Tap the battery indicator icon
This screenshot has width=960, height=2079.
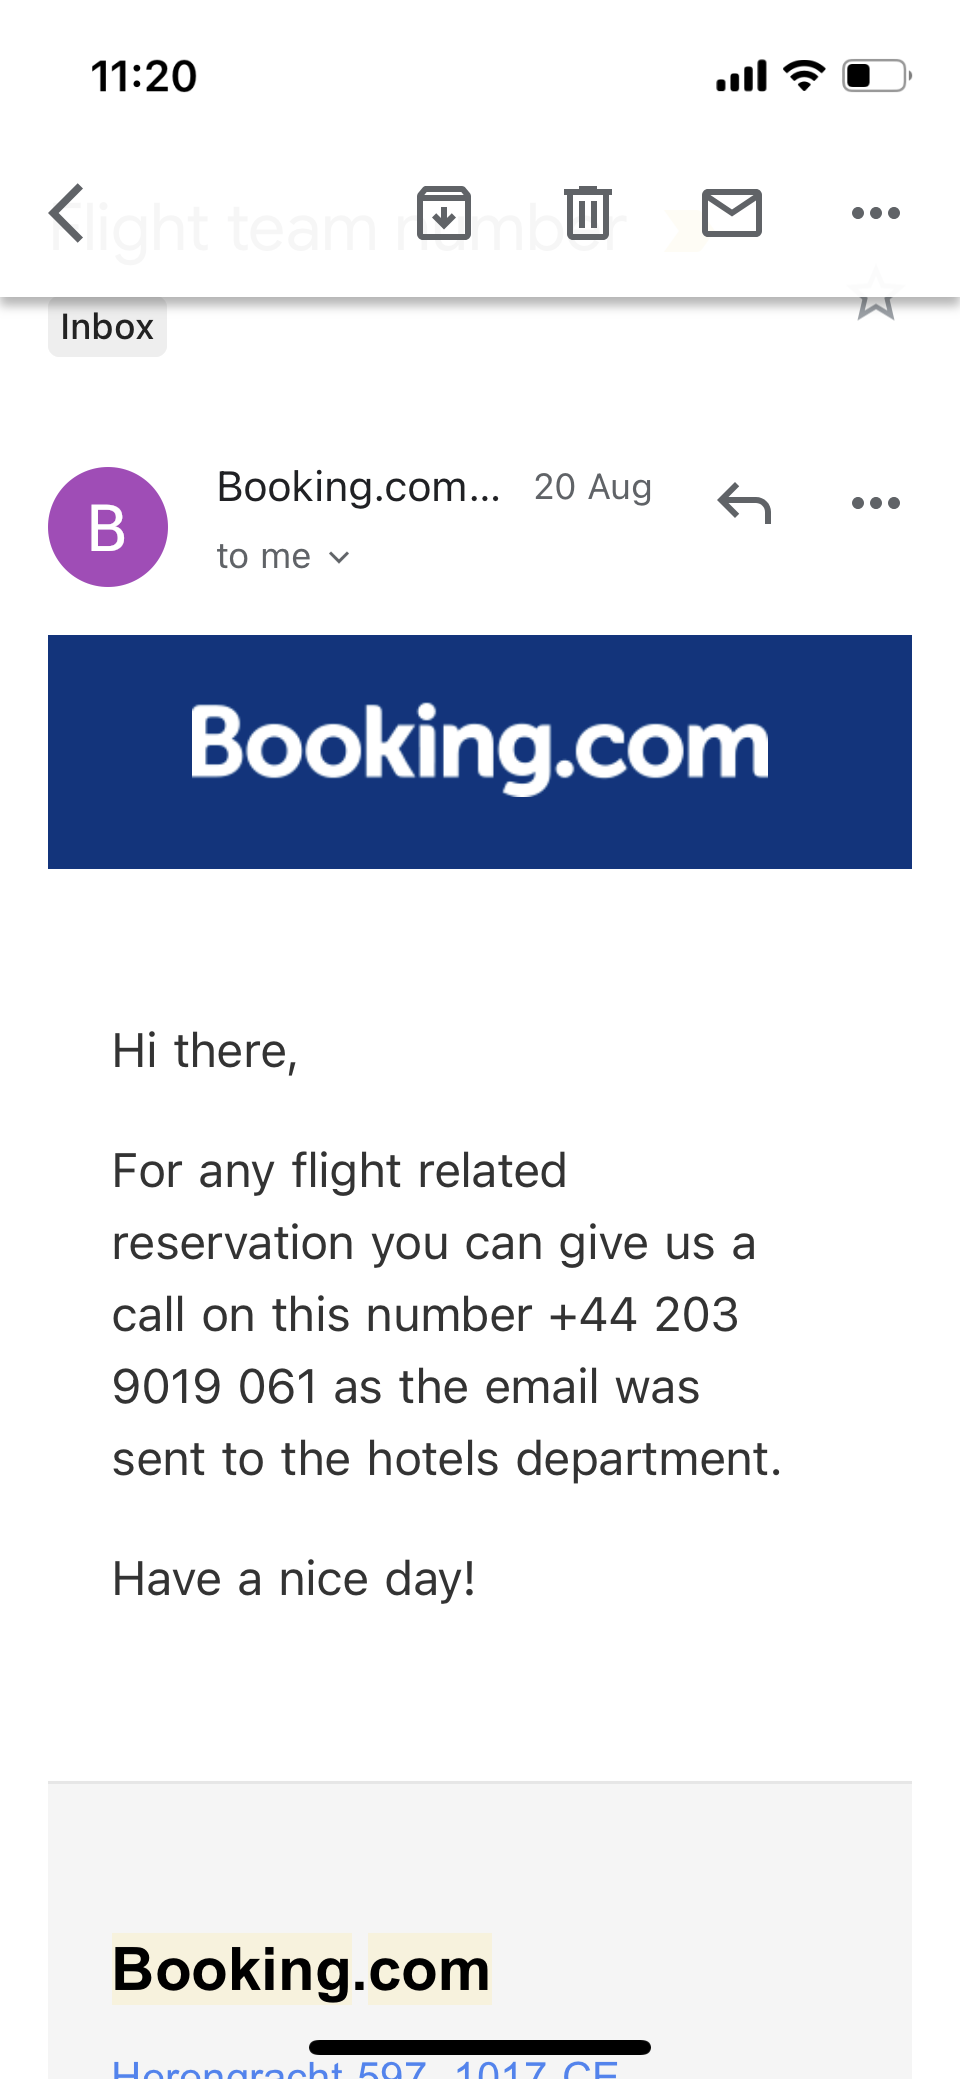(876, 75)
